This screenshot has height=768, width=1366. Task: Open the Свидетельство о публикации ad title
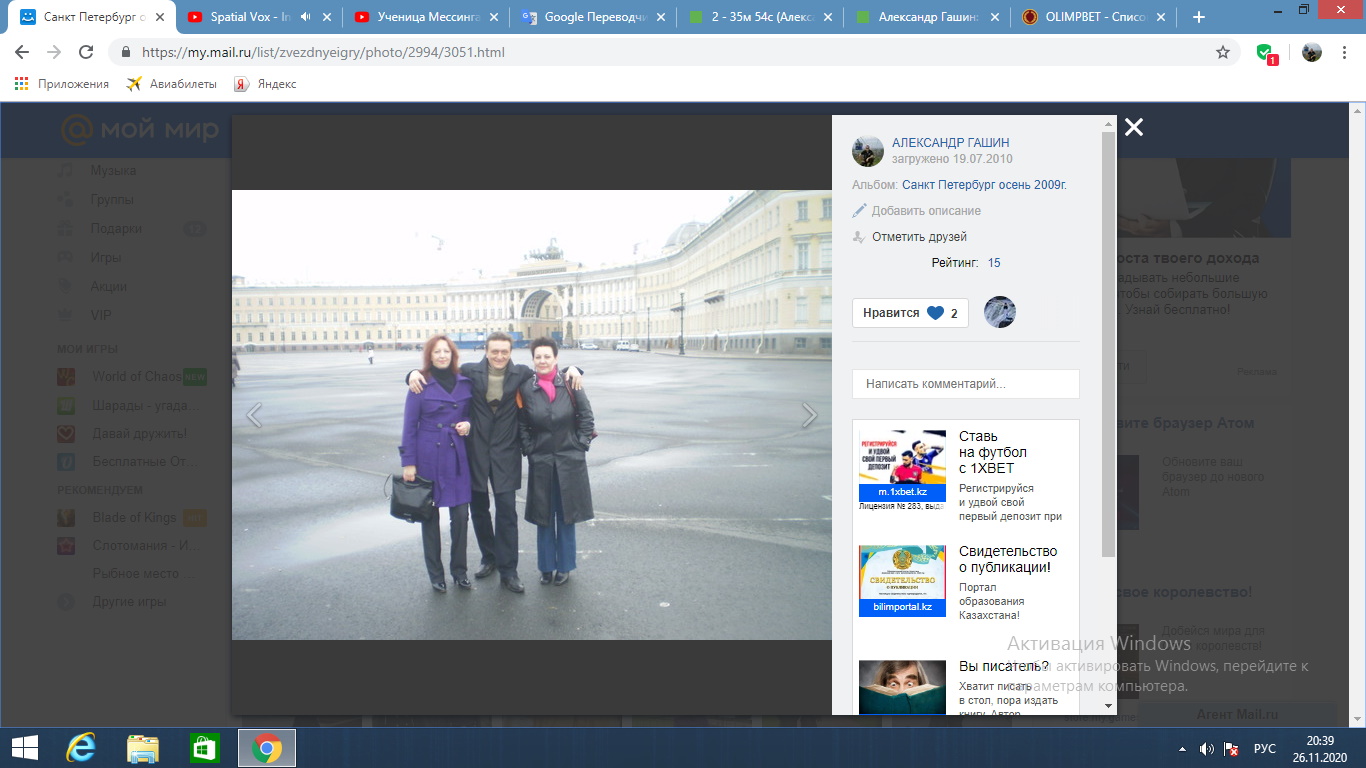(1008, 559)
